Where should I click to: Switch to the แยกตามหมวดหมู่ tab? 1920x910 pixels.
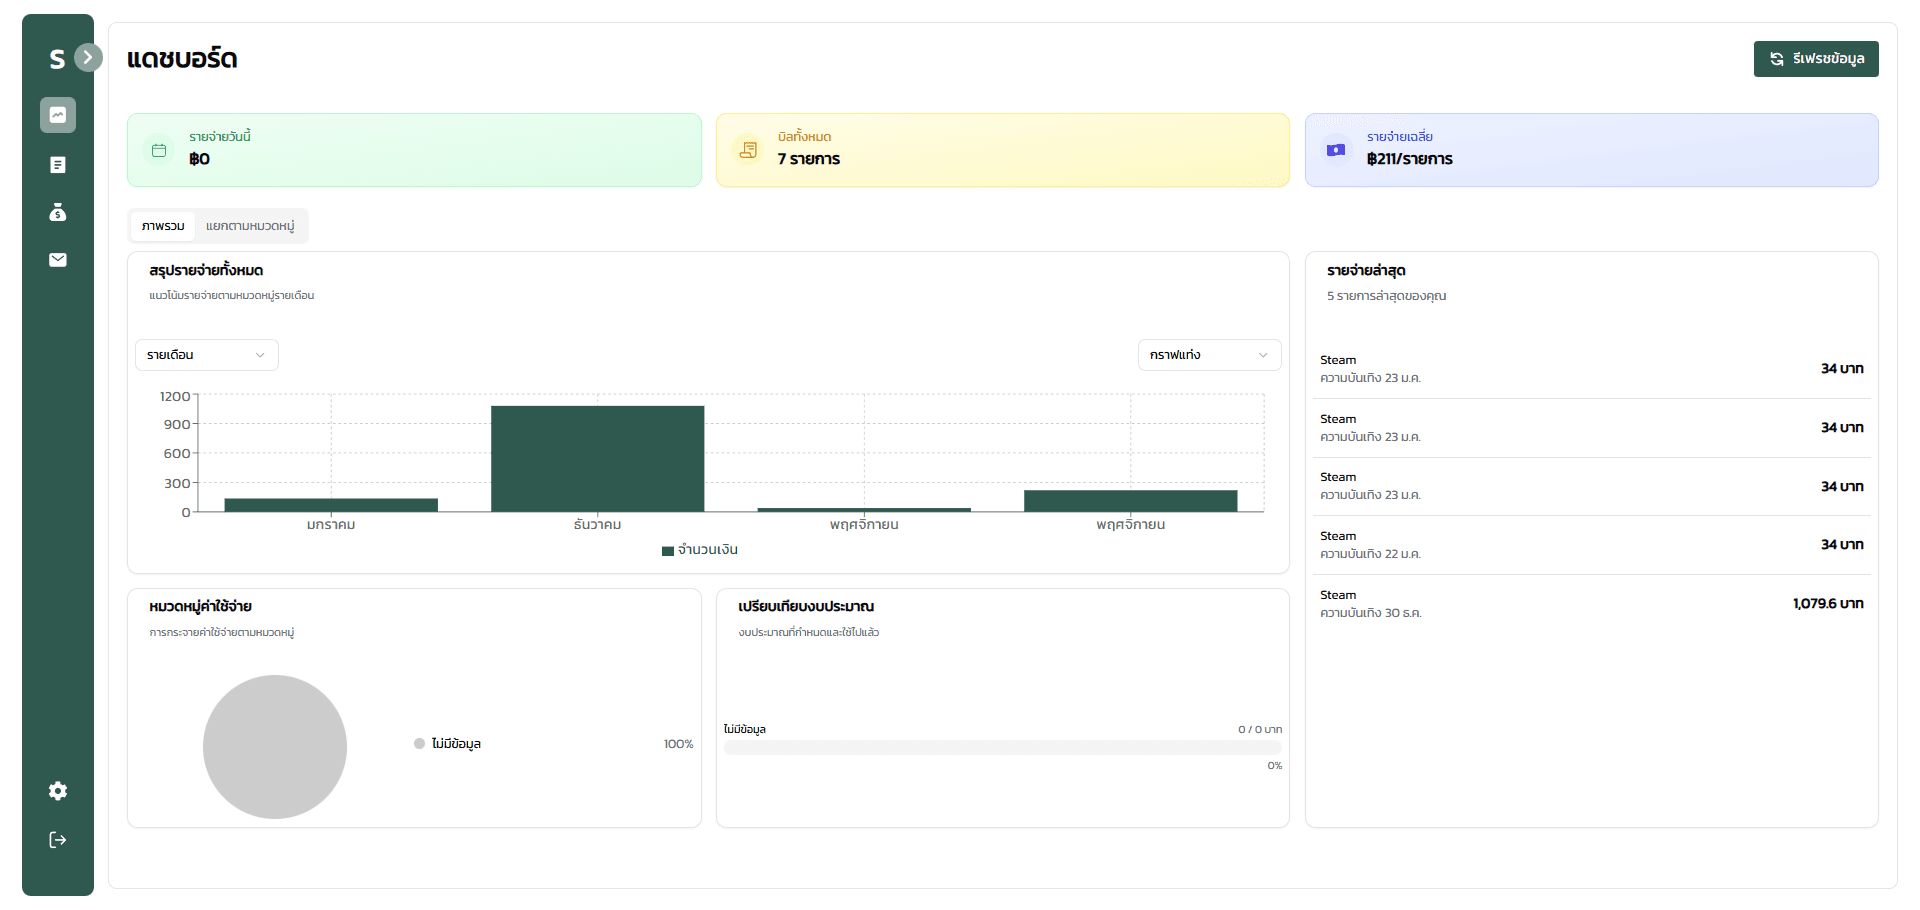click(x=250, y=226)
